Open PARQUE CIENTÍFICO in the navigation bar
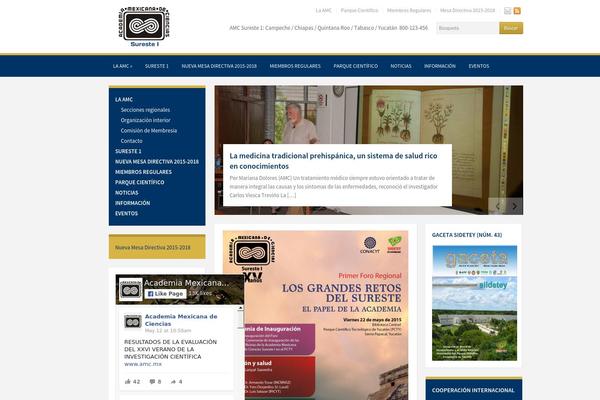600x400 pixels. point(355,66)
